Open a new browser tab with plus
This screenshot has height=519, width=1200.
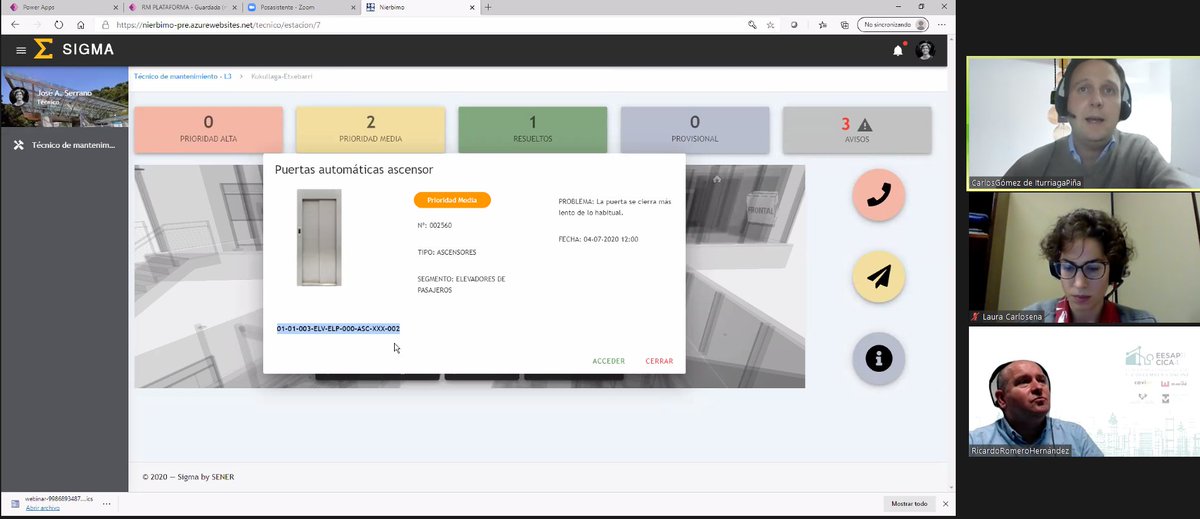(x=488, y=7)
